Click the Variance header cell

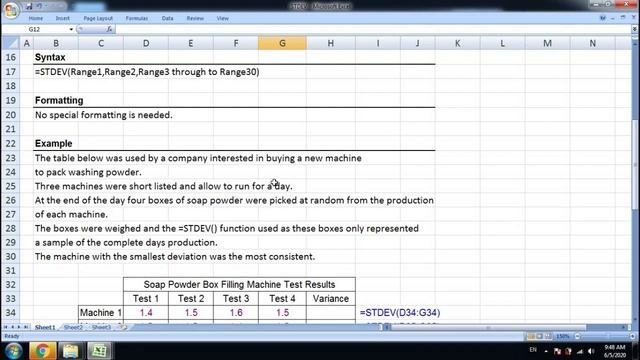[x=331, y=298]
